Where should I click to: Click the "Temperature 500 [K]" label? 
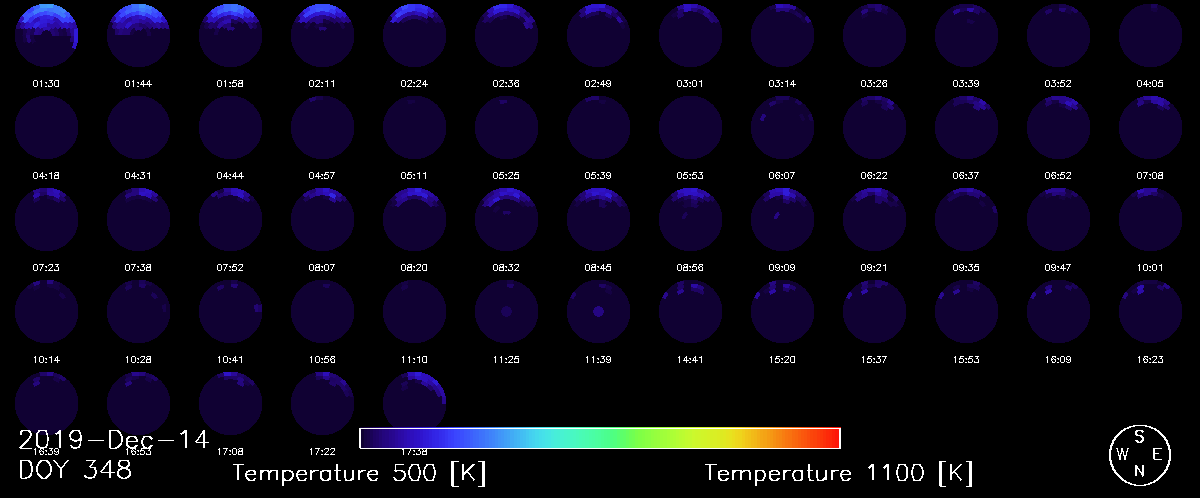coord(360,473)
